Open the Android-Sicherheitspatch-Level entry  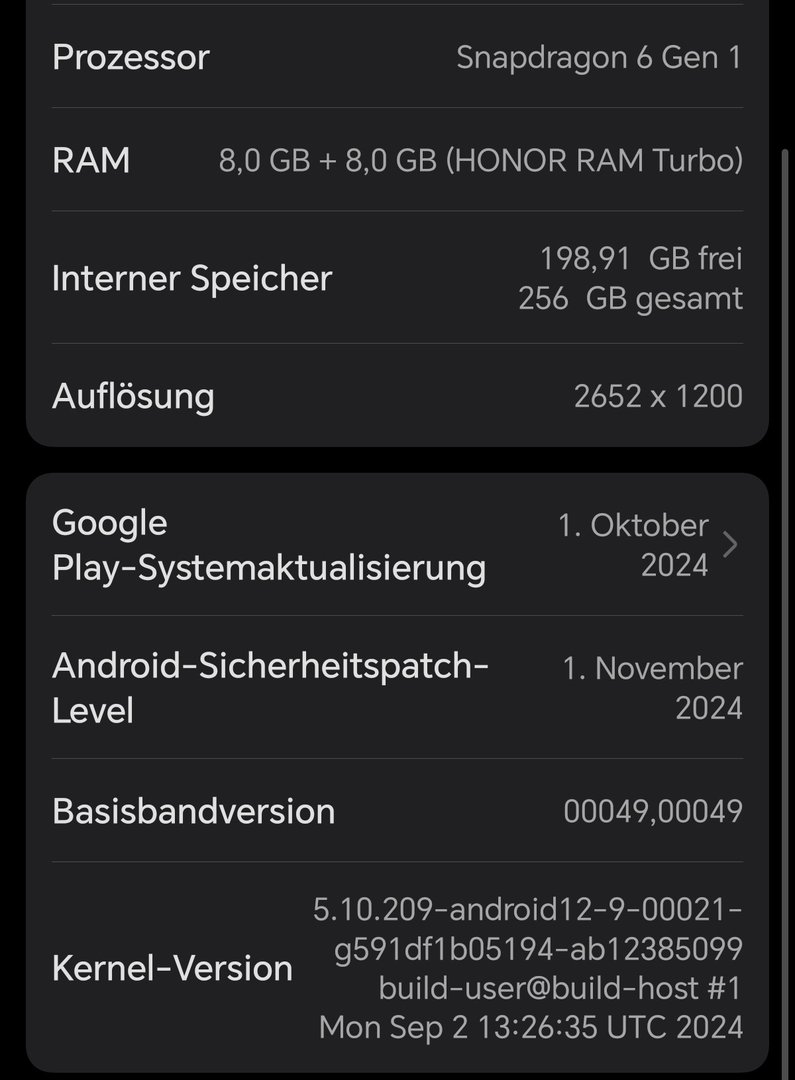pyautogui.click(x=270, y=687)
